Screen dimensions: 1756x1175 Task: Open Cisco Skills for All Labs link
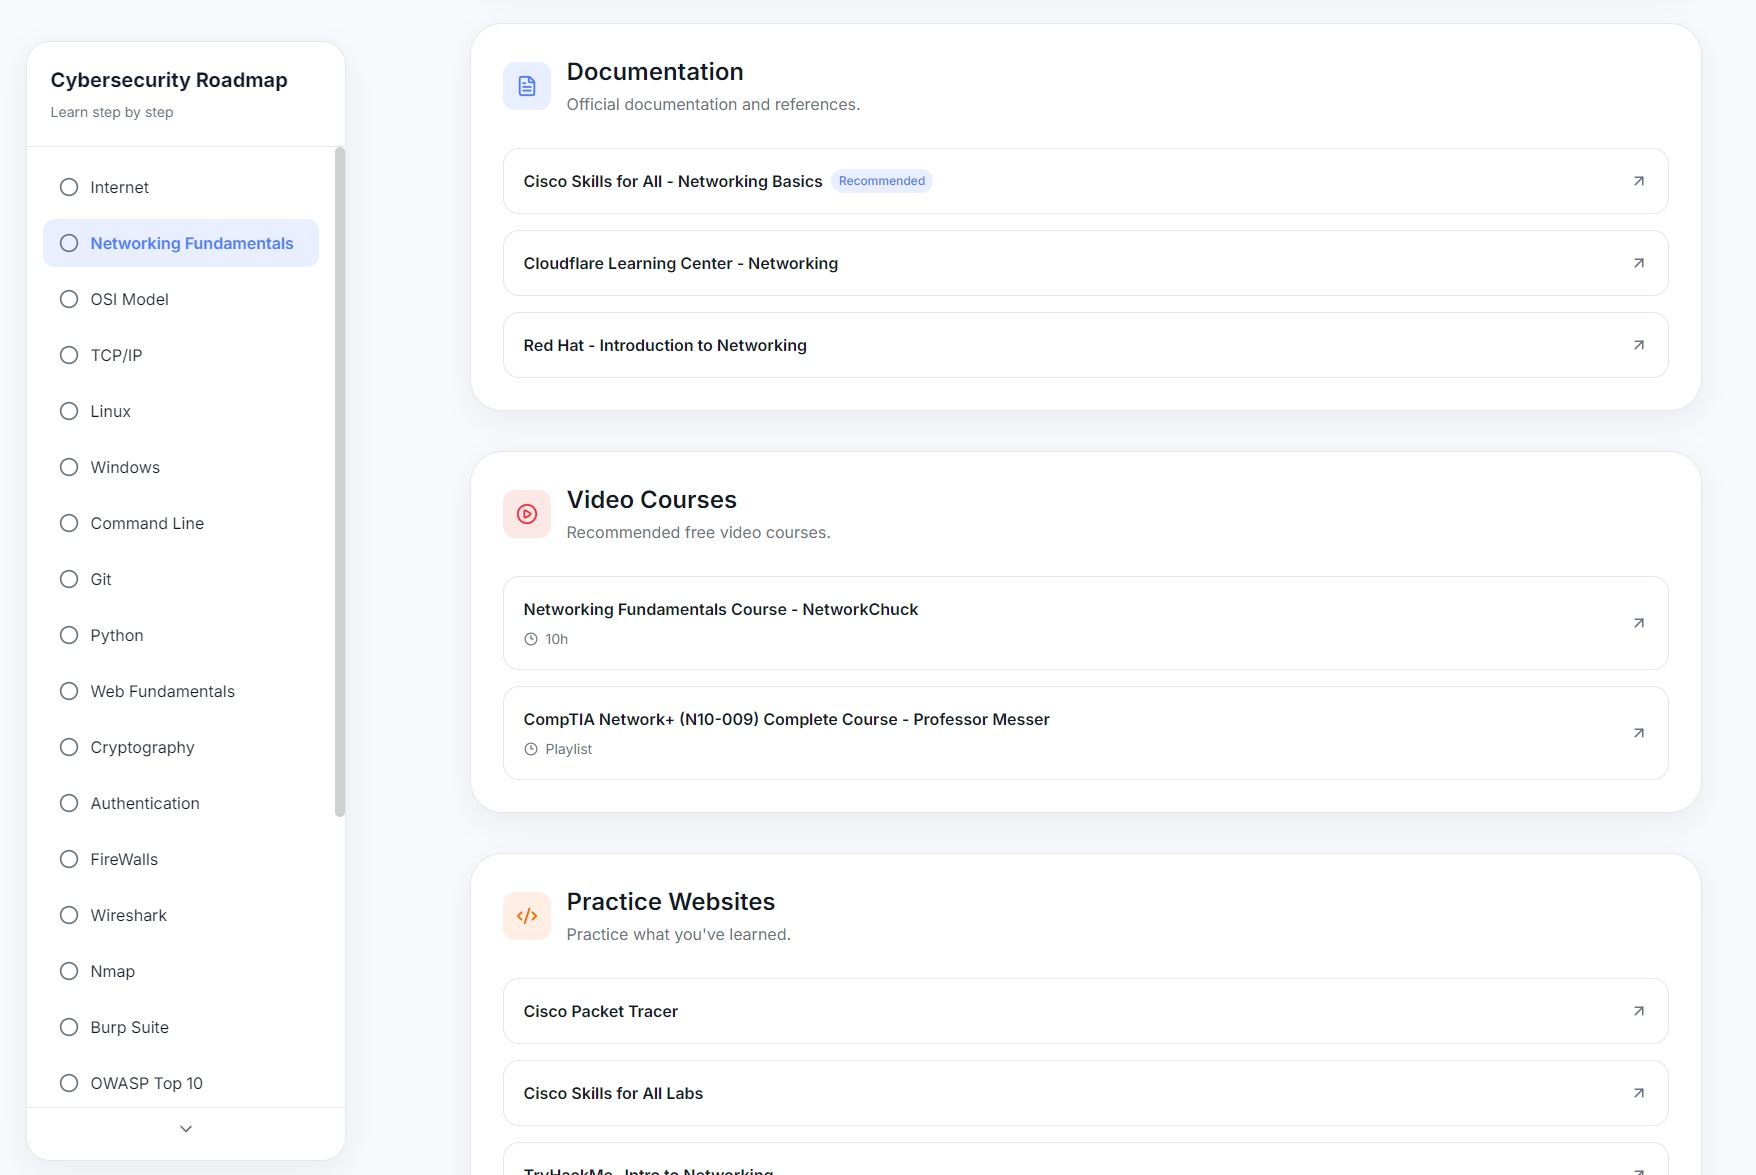(1085, 1093)
